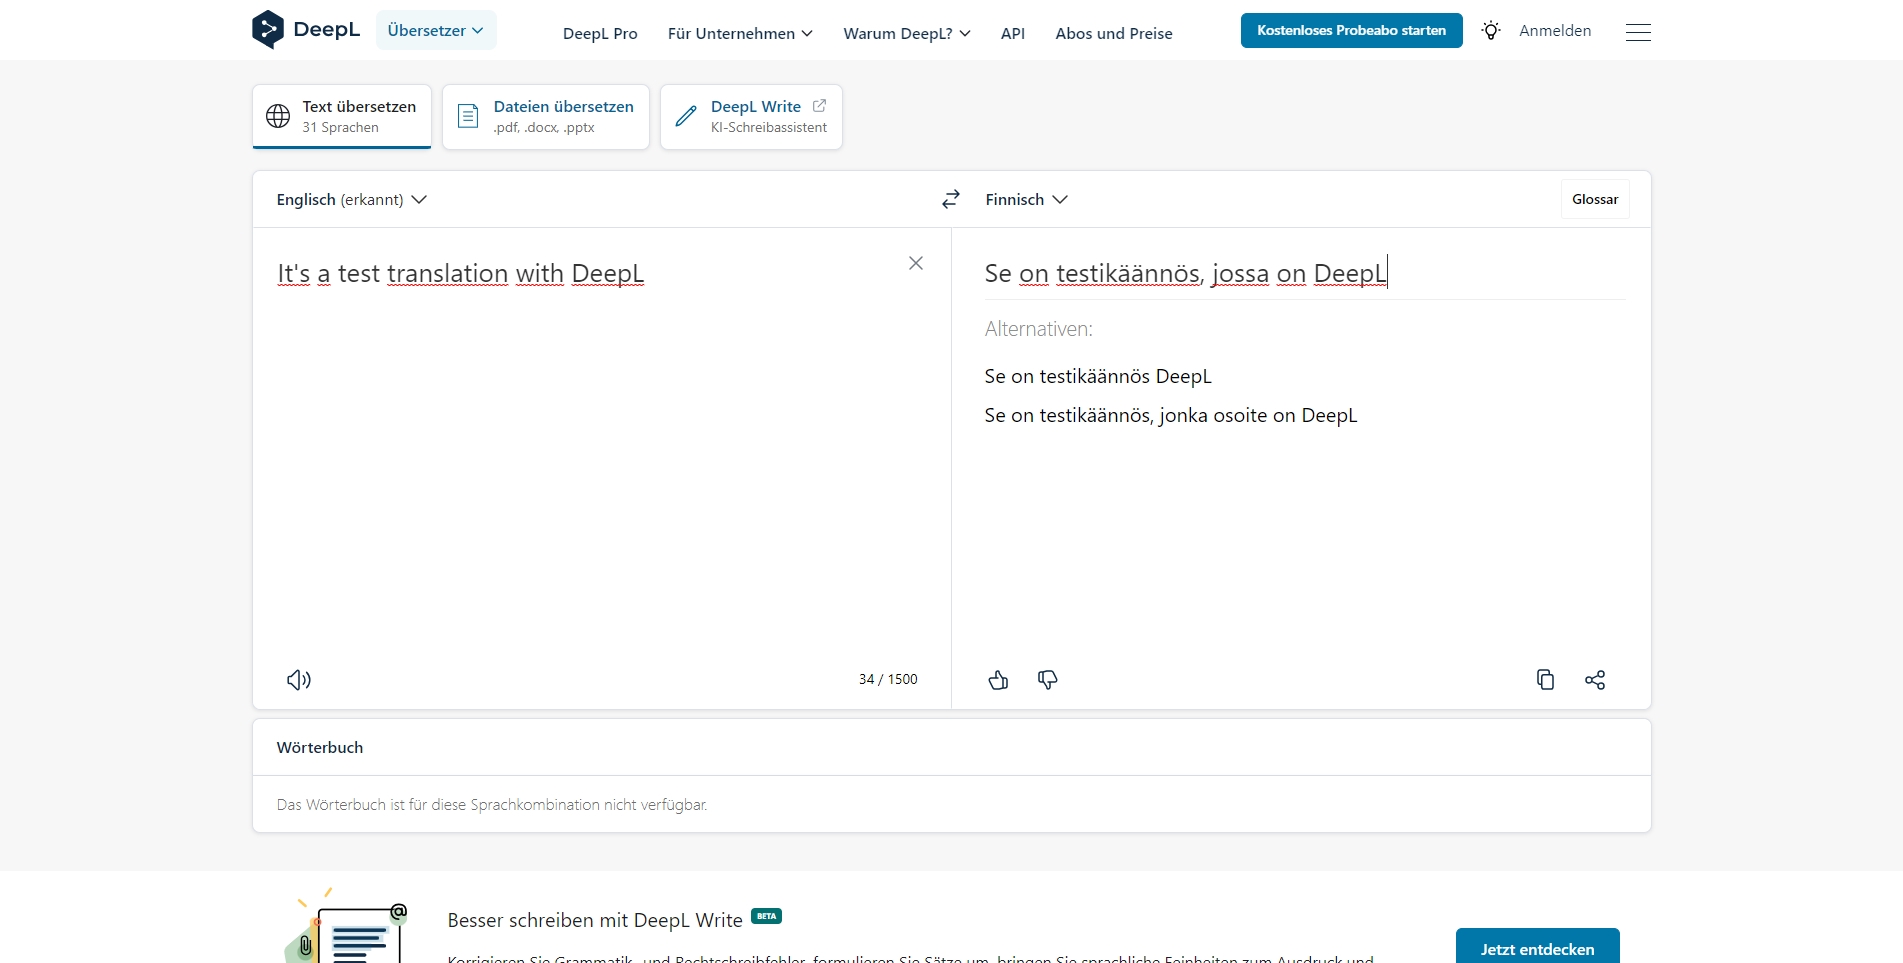Click the Besser schreiben mit DeepL Write heading
The height and width of the screenshot is (963, 1903).
(595, 920)
